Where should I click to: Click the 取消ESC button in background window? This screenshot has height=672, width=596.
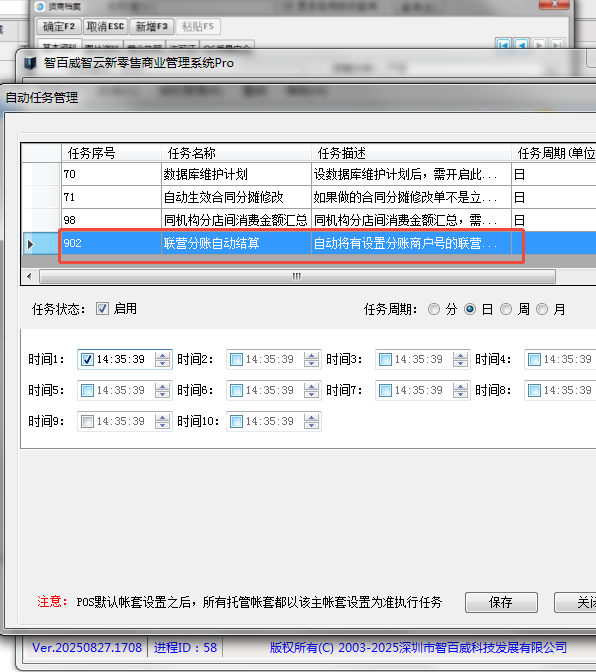pyautogui.click(x=105, y=27)
